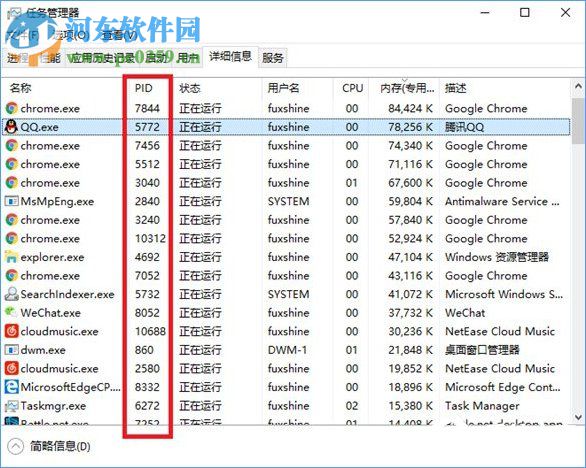Click the Antimalware Service description cell

point(502,201)
